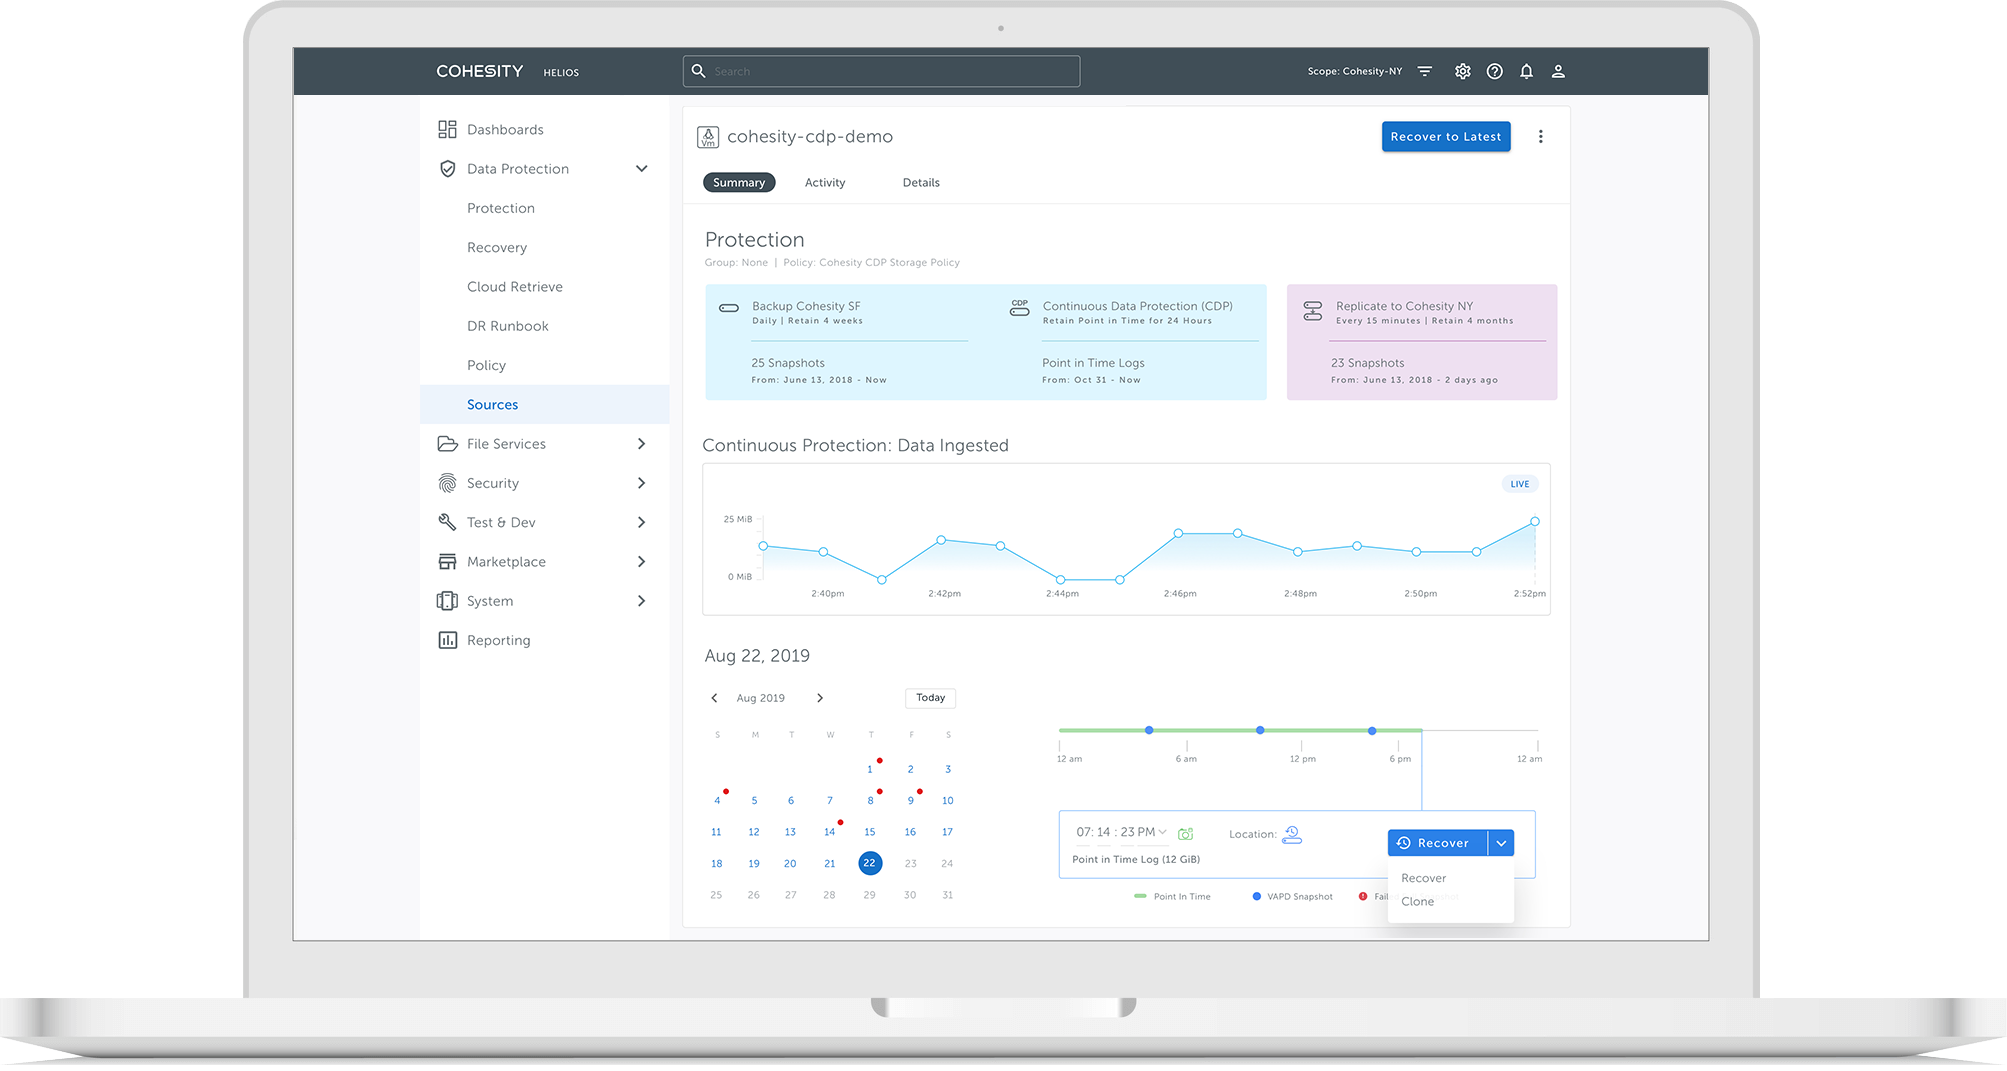
Task: Click the VM icon beside cohesity-cdp-demo
Action: (708, 137)
